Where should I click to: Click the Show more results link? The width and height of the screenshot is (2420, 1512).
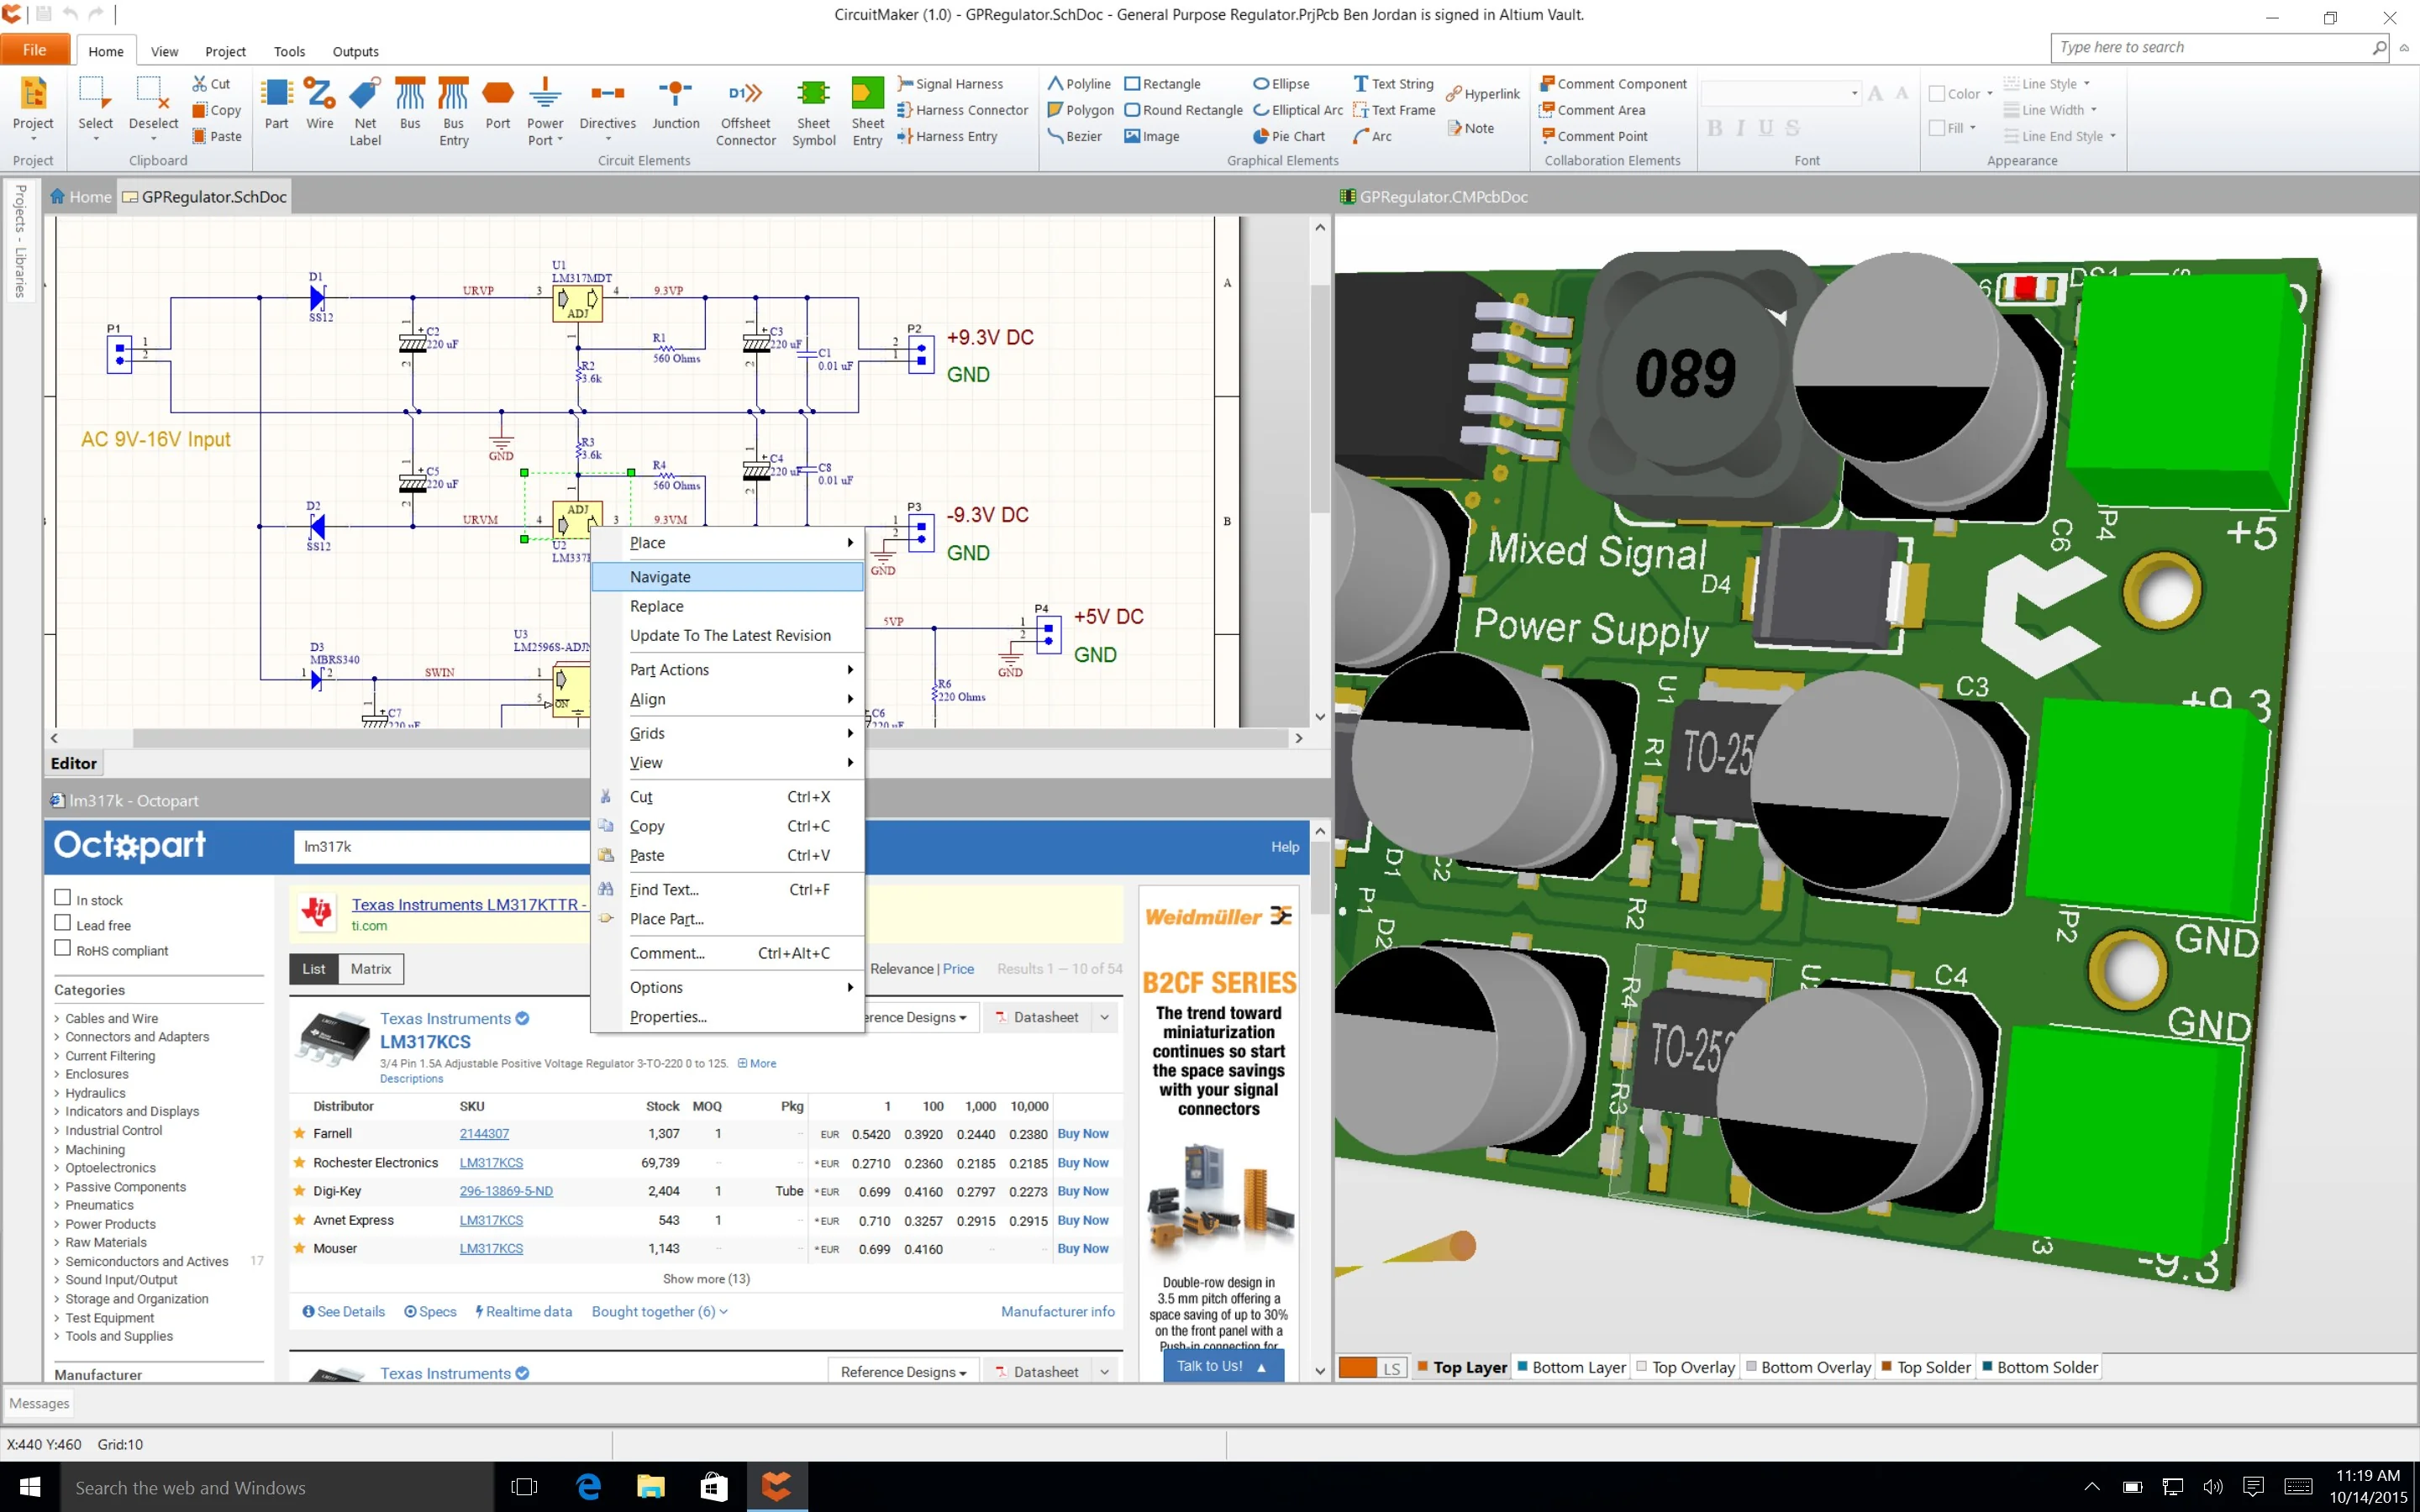click(706, 1278)
